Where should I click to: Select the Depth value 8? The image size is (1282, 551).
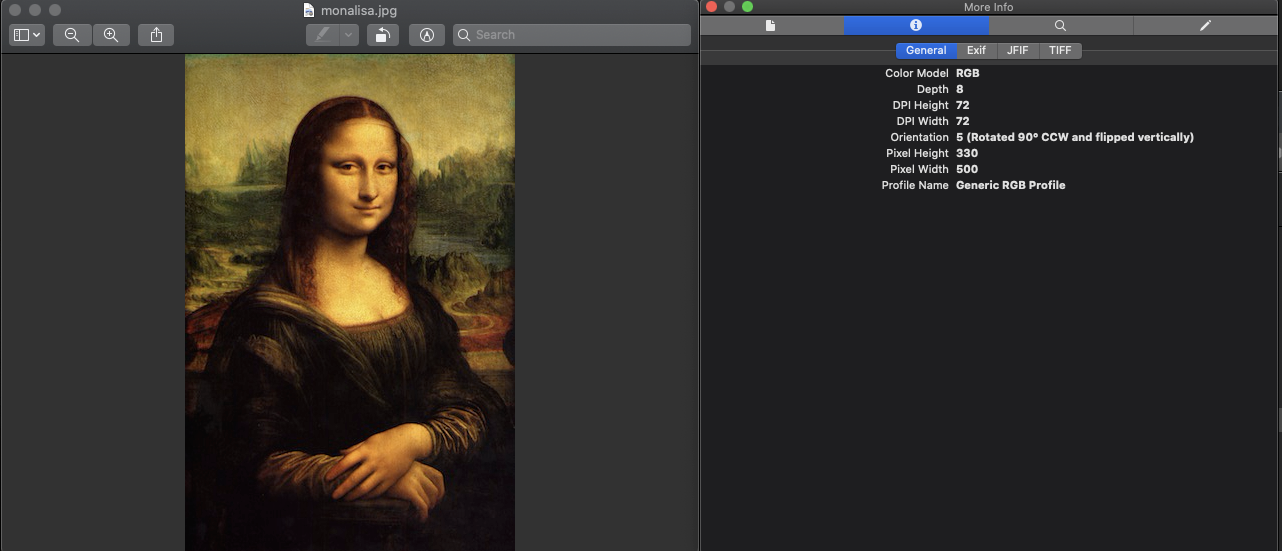pos(960,89)
